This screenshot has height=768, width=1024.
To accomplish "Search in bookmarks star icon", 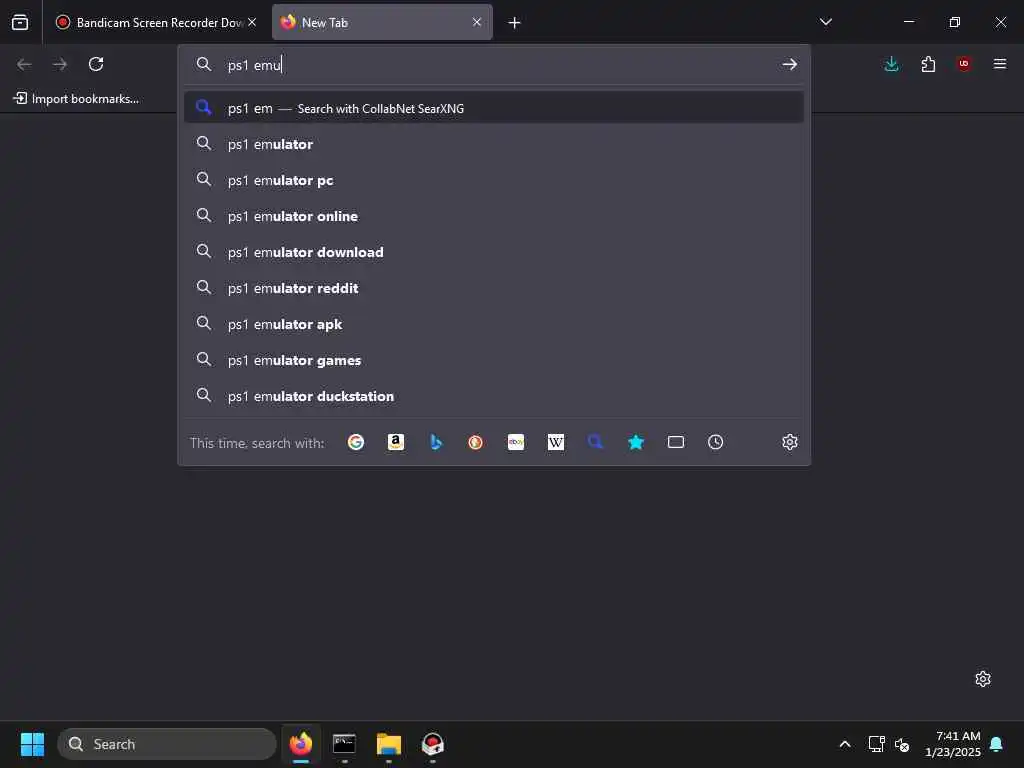I will (635, 442).
